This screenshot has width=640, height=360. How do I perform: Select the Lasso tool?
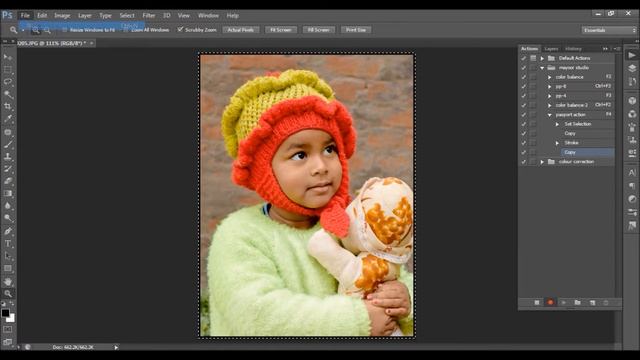point(8,82)
